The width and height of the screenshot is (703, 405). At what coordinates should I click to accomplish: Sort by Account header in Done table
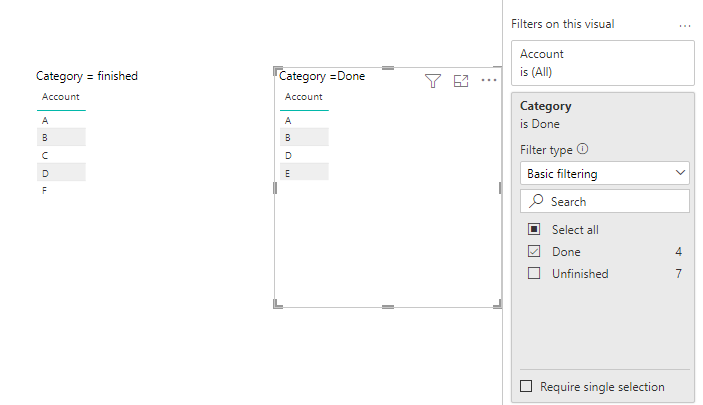304,97
